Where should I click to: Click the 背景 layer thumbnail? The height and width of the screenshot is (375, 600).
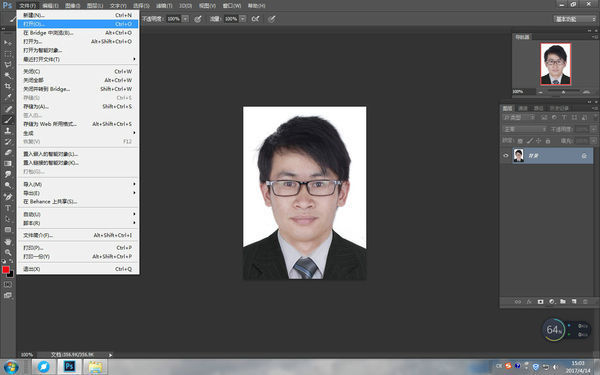[518, 156]
